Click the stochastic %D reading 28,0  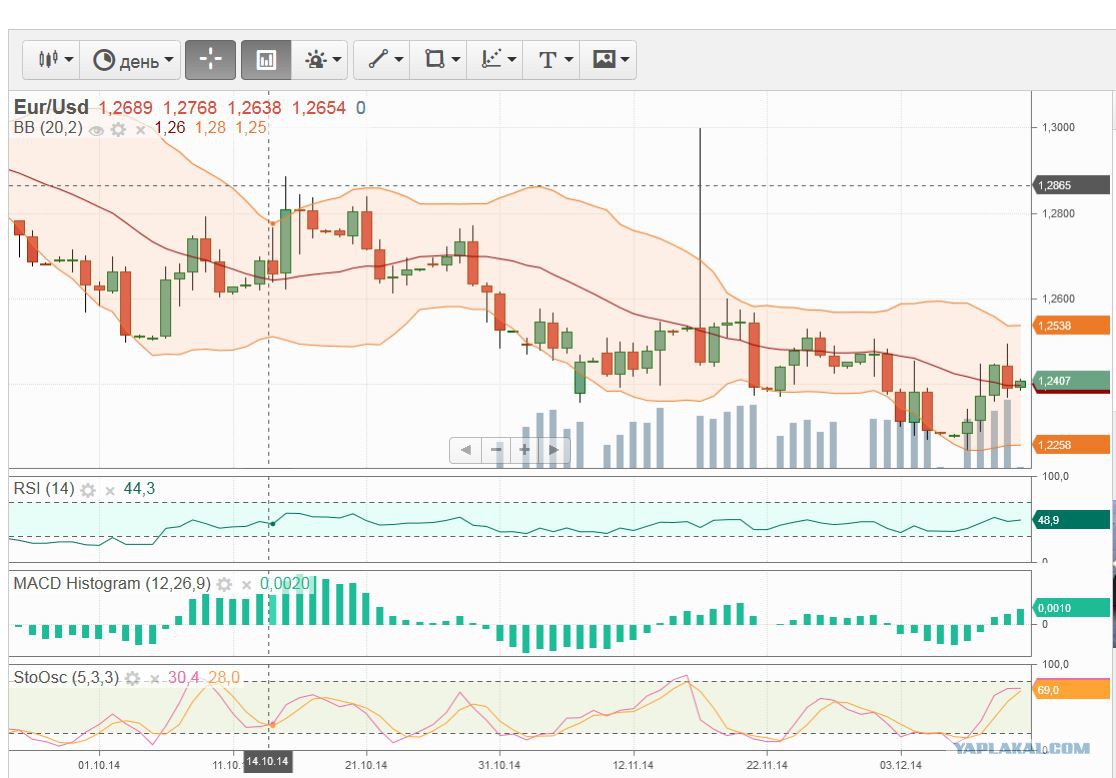tap(224, 677)
